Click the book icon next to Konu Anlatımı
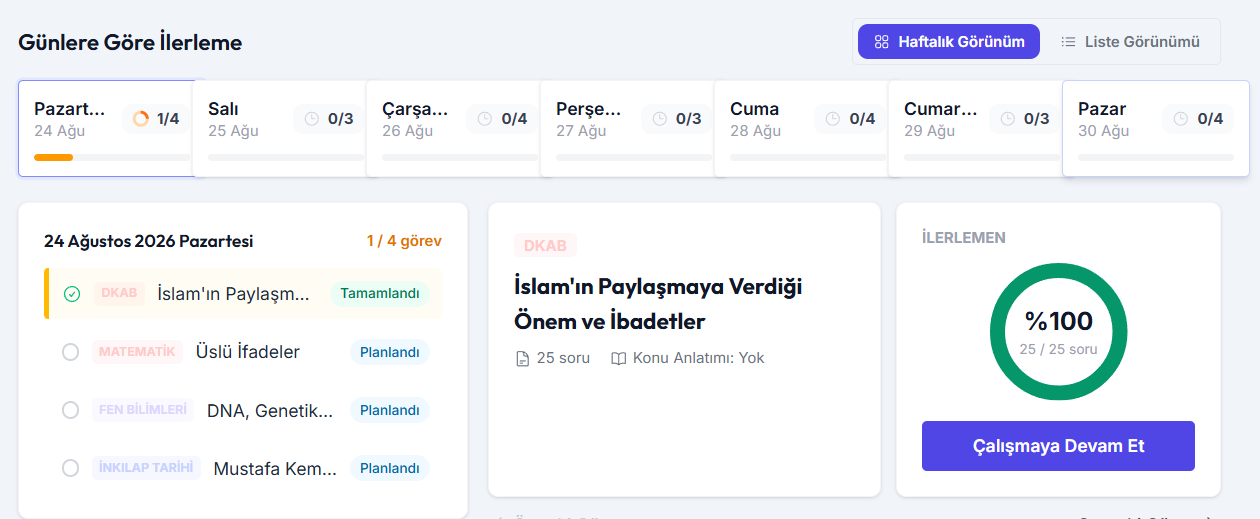This screenshot has width=1260, height=519. 619,358
